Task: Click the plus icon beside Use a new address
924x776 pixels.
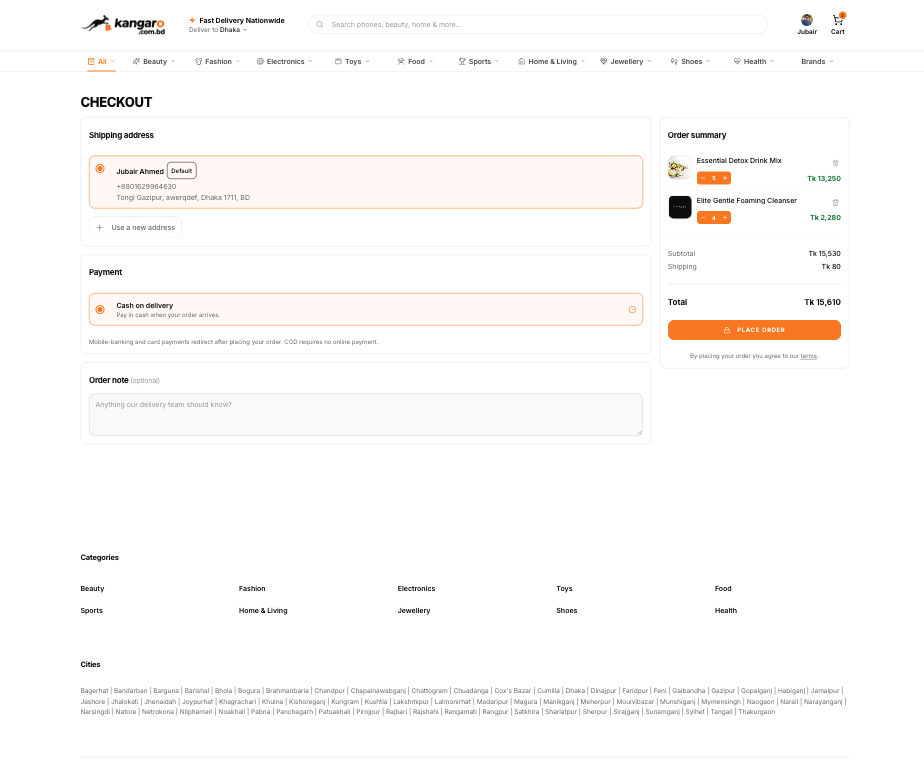Action: pyautogui.click(x=100, y=227)
